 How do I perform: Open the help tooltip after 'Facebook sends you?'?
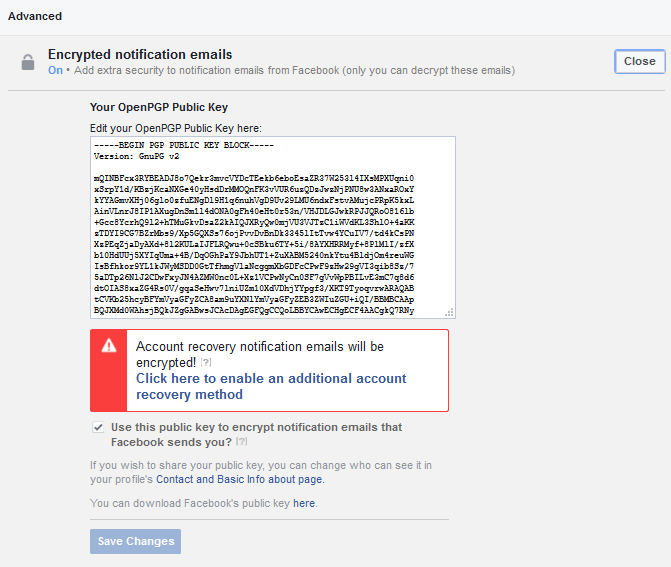(242, 442)
